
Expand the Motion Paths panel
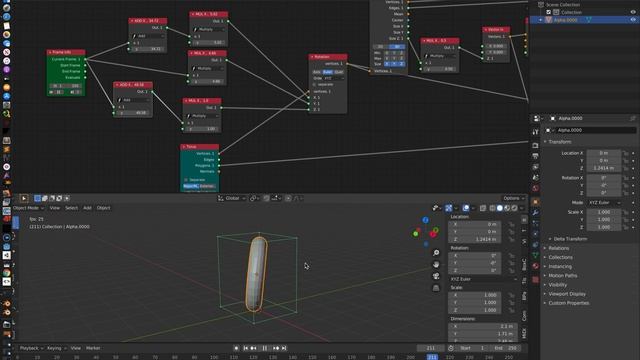(562, 276)
